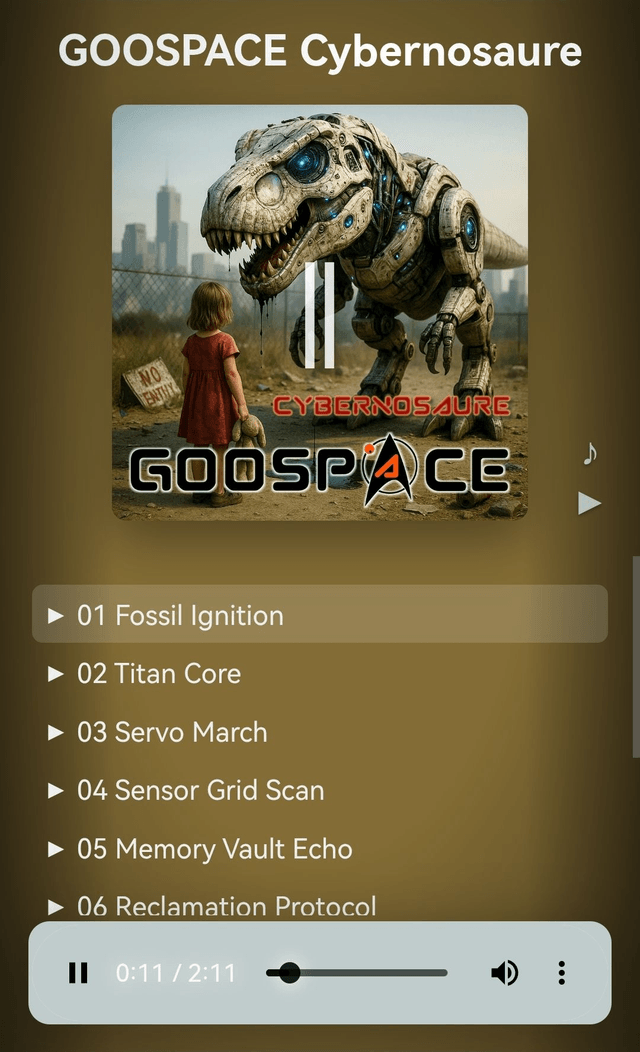Screen dimensions: 640x1052
Task: Click play arrow next to Fossil Ignition
Action: (x=56, y=615)
